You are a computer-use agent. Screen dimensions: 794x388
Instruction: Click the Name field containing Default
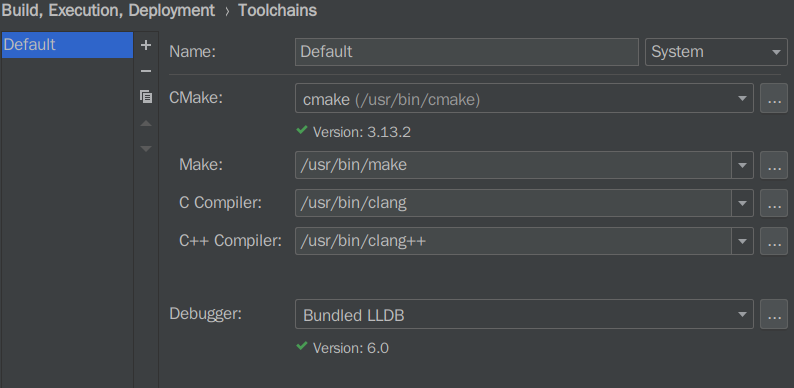(x=467, y=52)
